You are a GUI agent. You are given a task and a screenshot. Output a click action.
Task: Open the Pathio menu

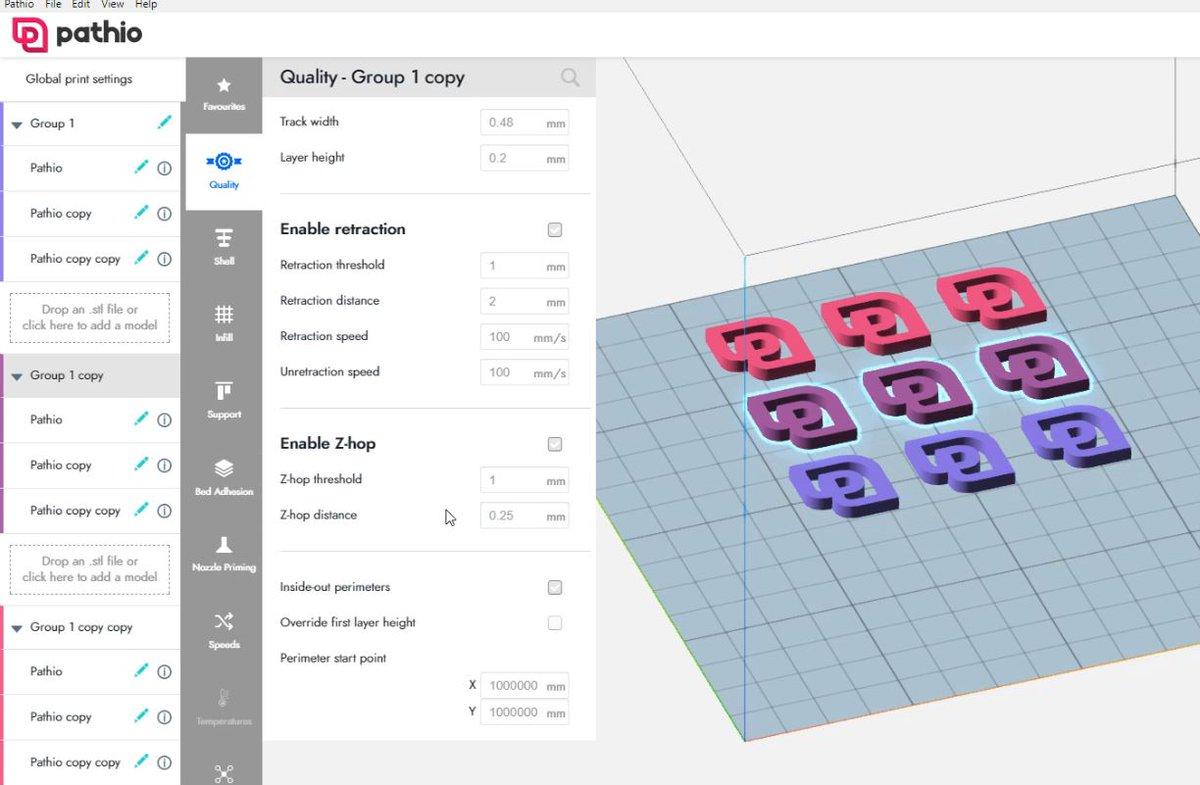point(19,5)
